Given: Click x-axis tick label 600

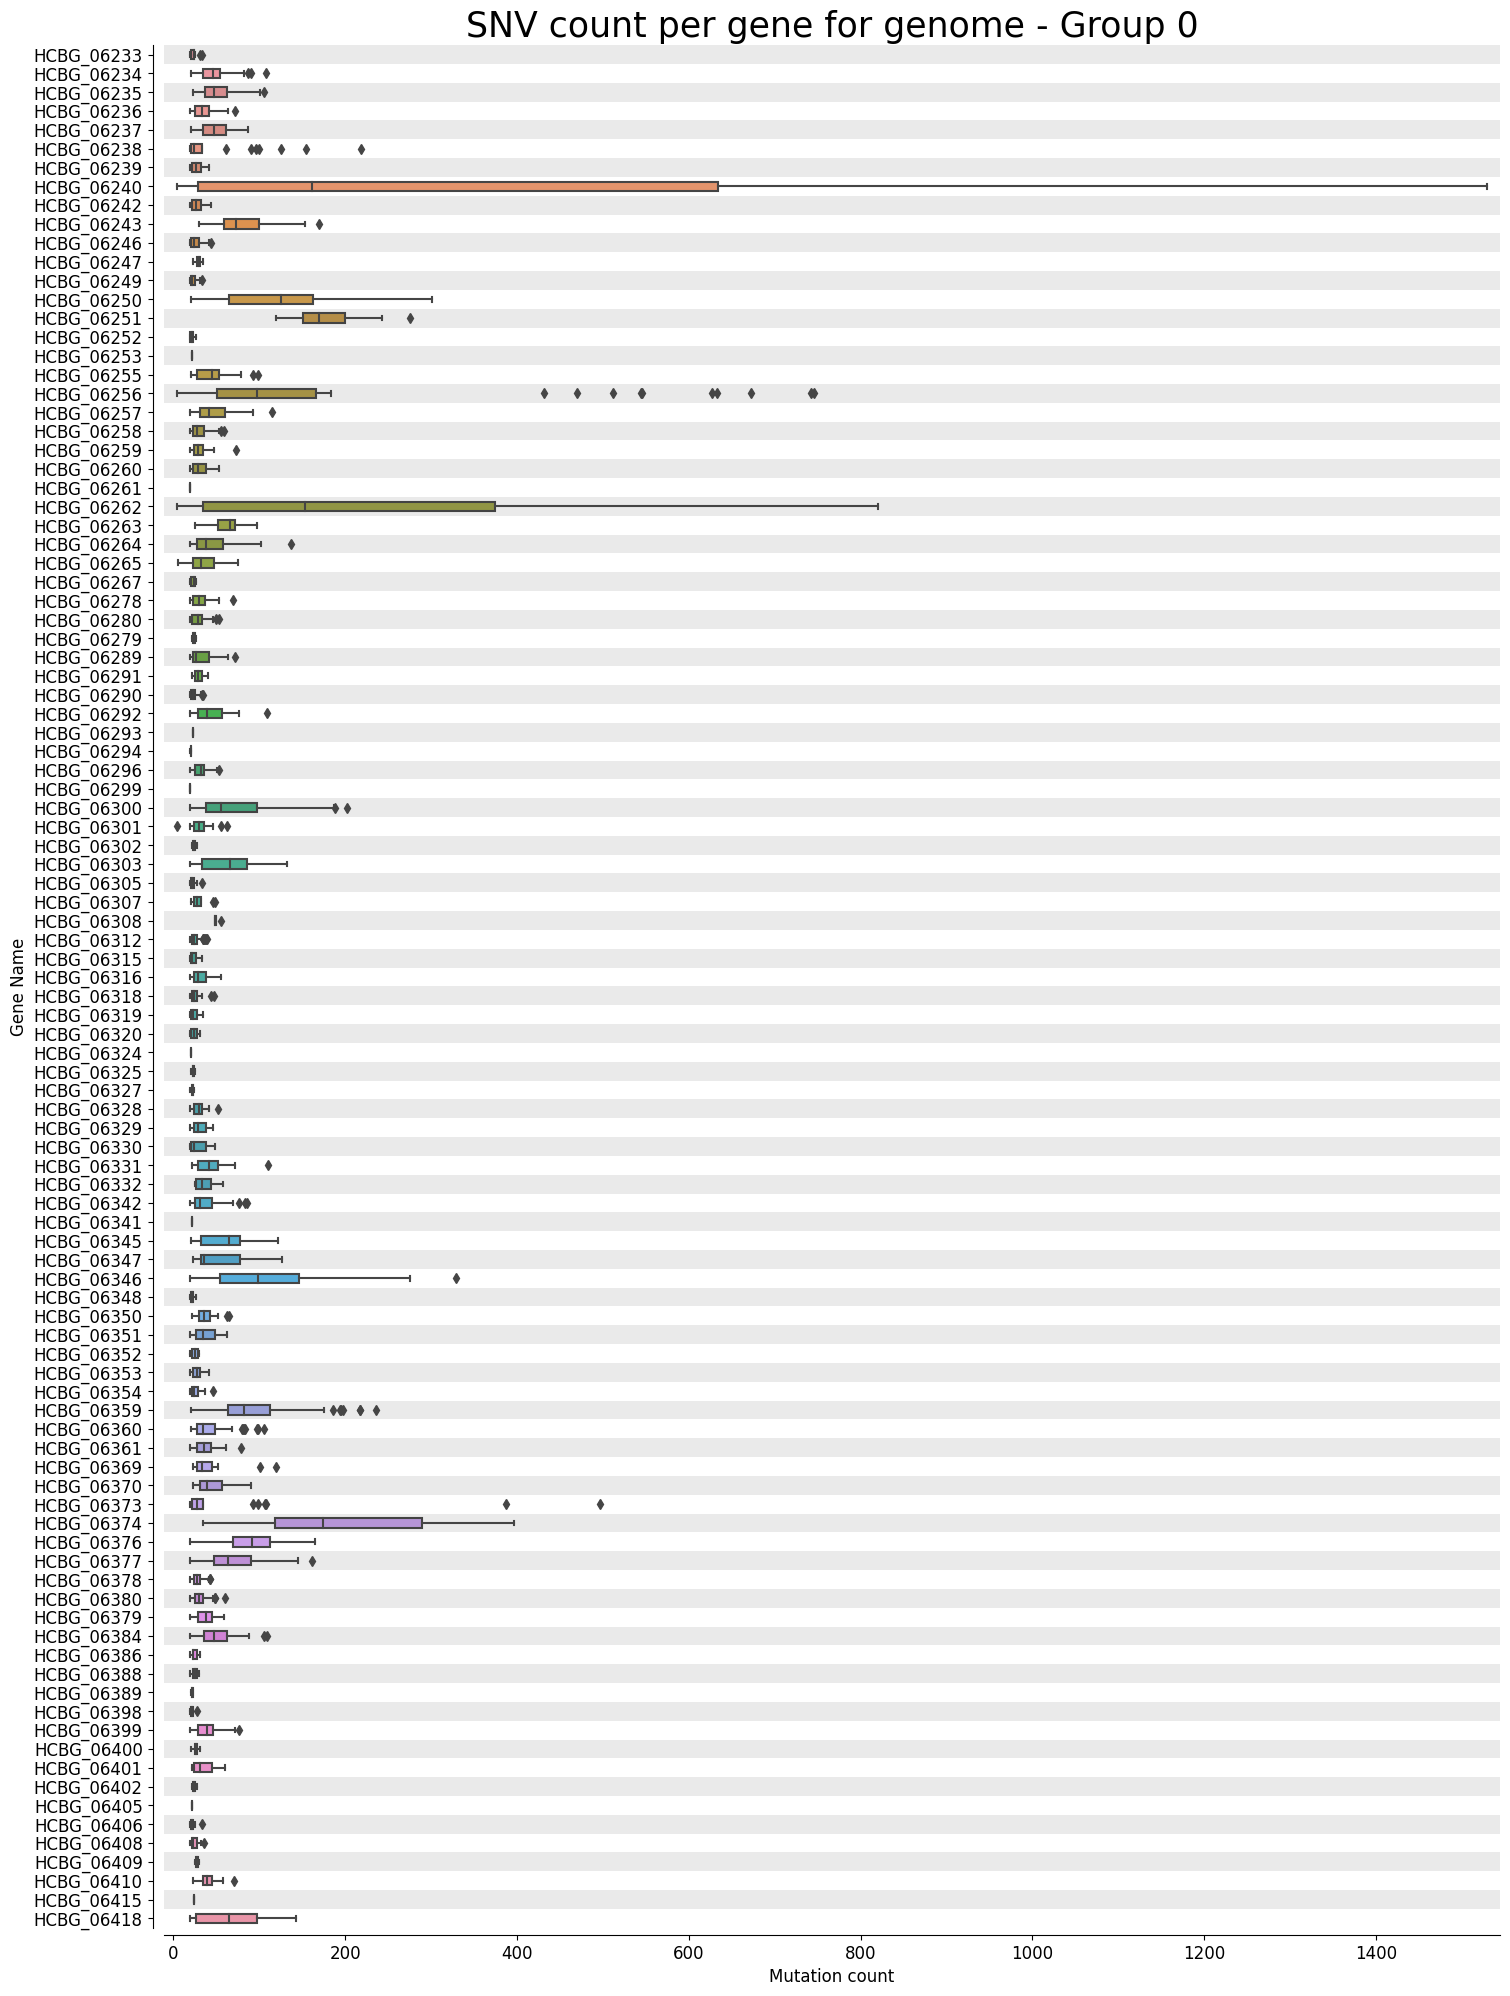Looking at the screenshot, I should click(x=689, y=1951).
